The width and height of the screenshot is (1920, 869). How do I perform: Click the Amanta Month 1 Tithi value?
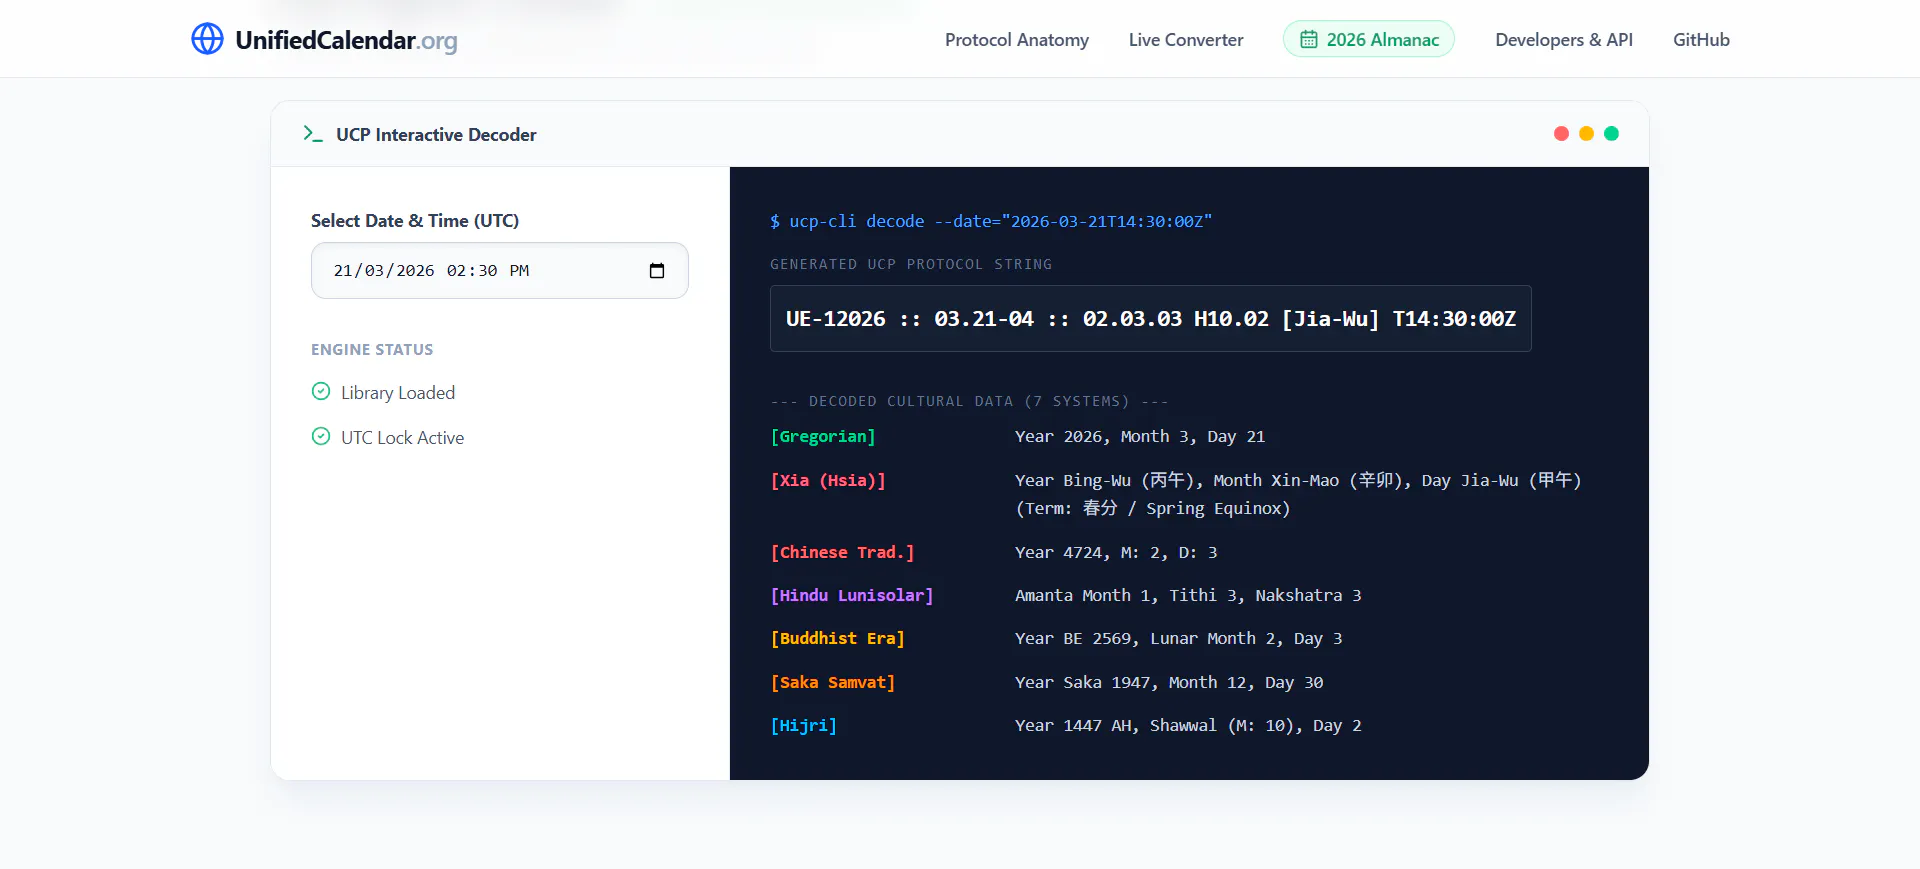tap(1188, 595)
